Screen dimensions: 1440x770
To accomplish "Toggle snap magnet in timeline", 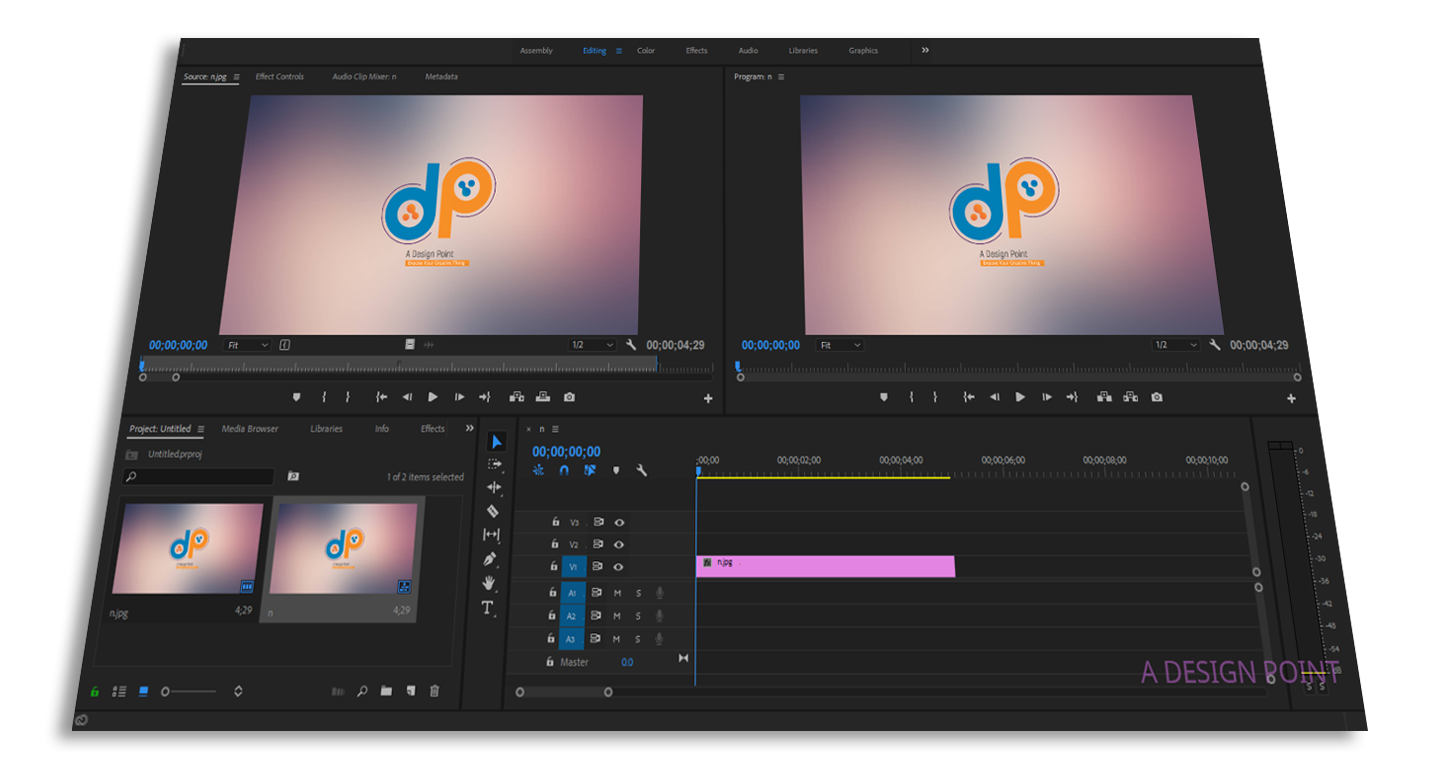I will [564, 470].
